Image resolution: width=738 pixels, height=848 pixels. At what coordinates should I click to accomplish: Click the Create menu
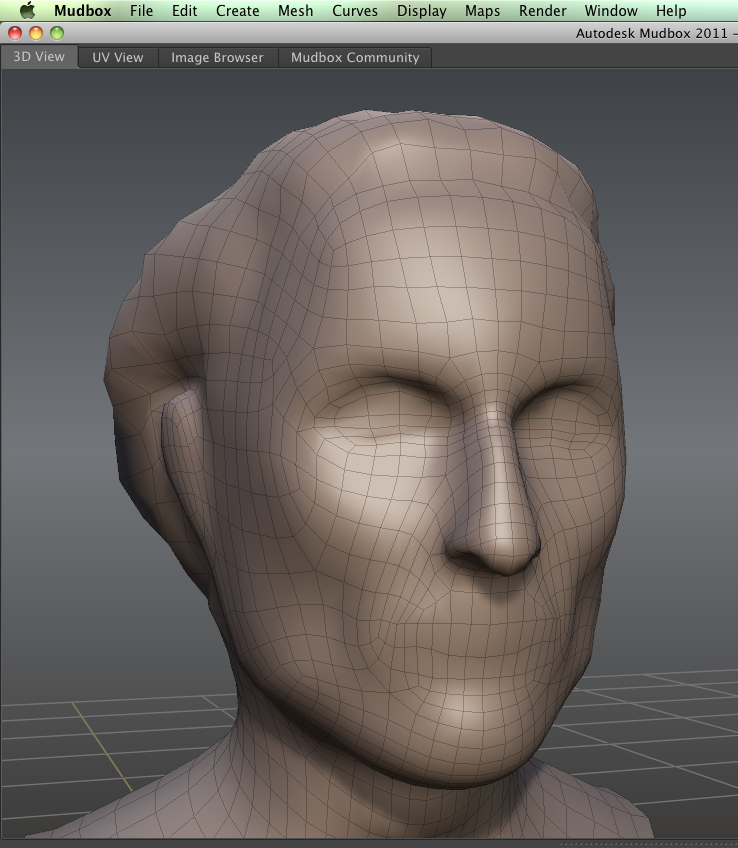tap(237, 11)
